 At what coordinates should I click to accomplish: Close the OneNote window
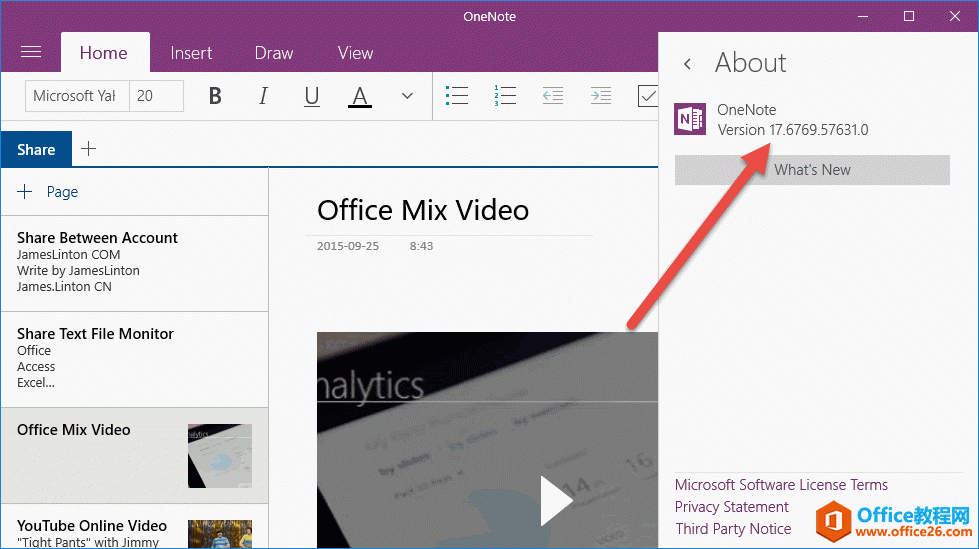point(955,16)
